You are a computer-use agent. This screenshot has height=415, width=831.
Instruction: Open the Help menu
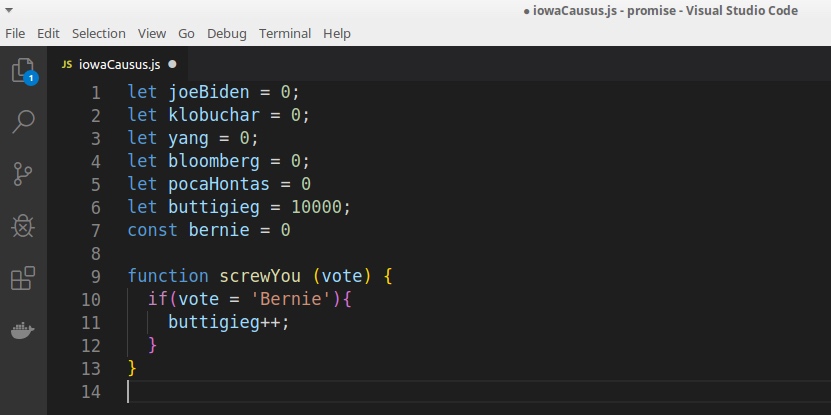[337, 33]
